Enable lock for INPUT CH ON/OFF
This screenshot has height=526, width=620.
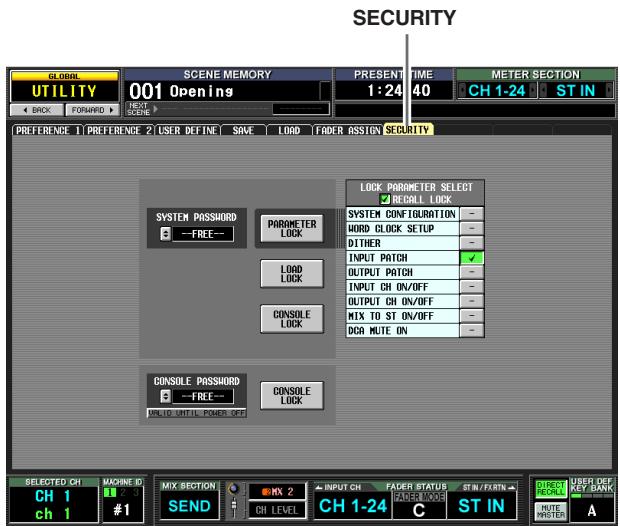tap(471, 287)
